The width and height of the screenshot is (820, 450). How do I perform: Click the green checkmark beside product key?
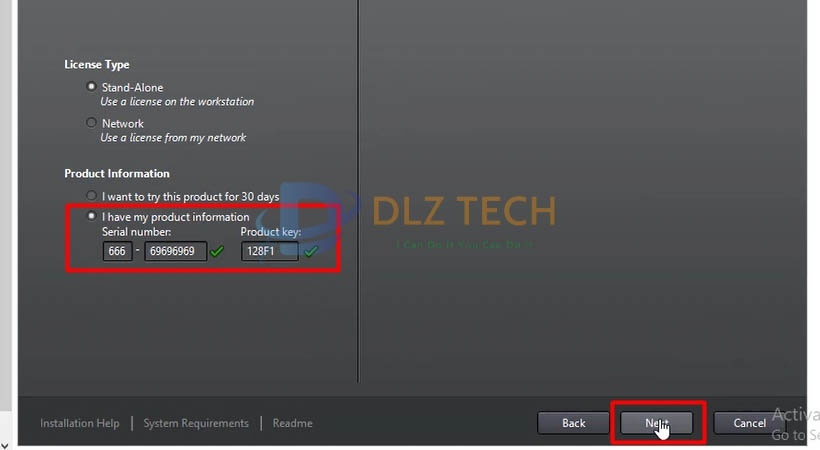[x=311, y=252]
